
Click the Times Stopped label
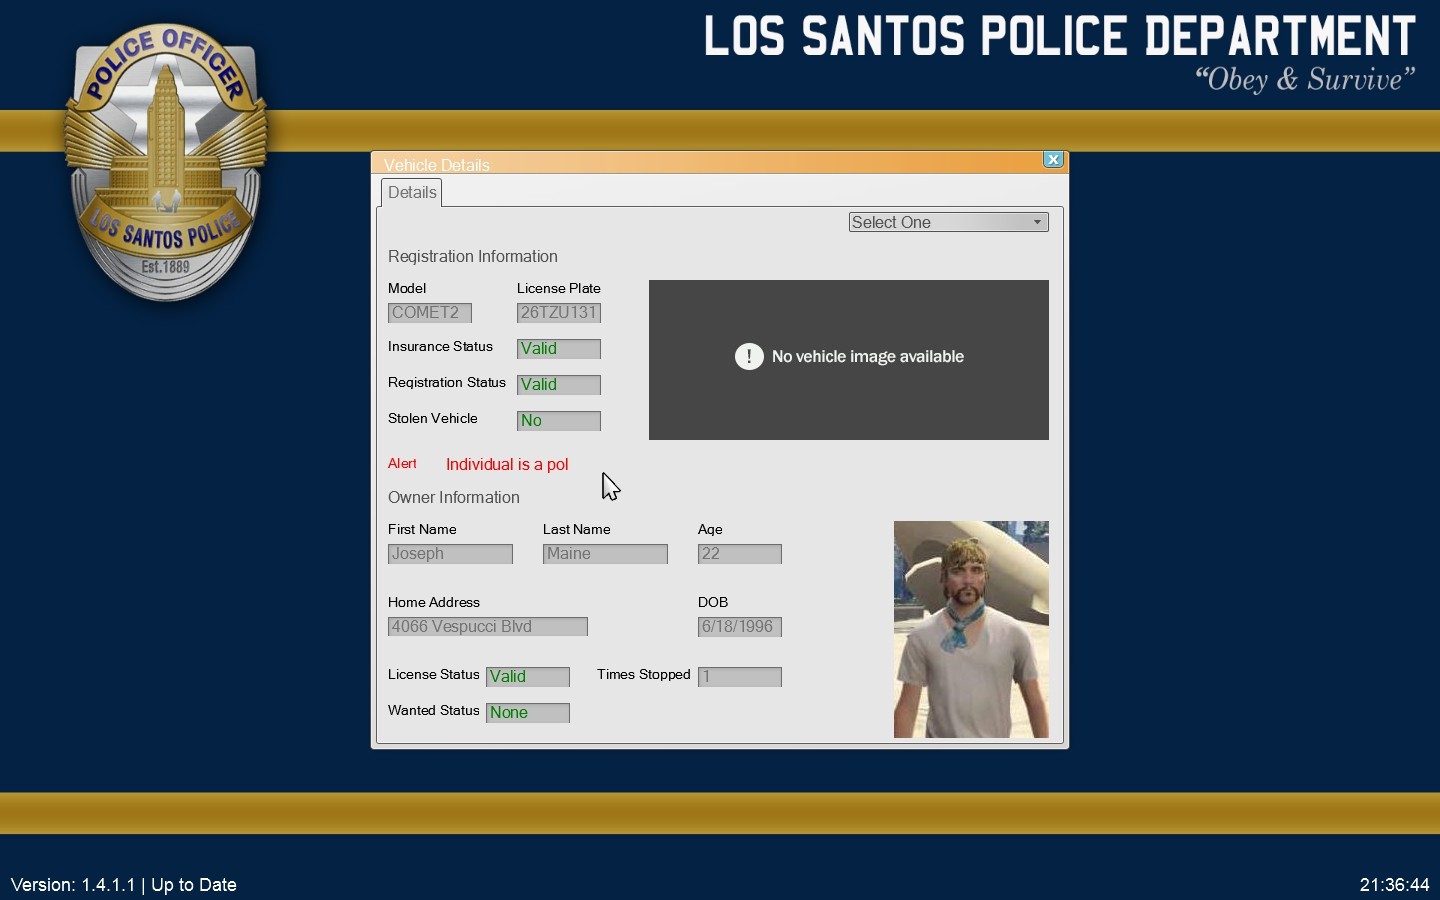[x=644, y=675]
